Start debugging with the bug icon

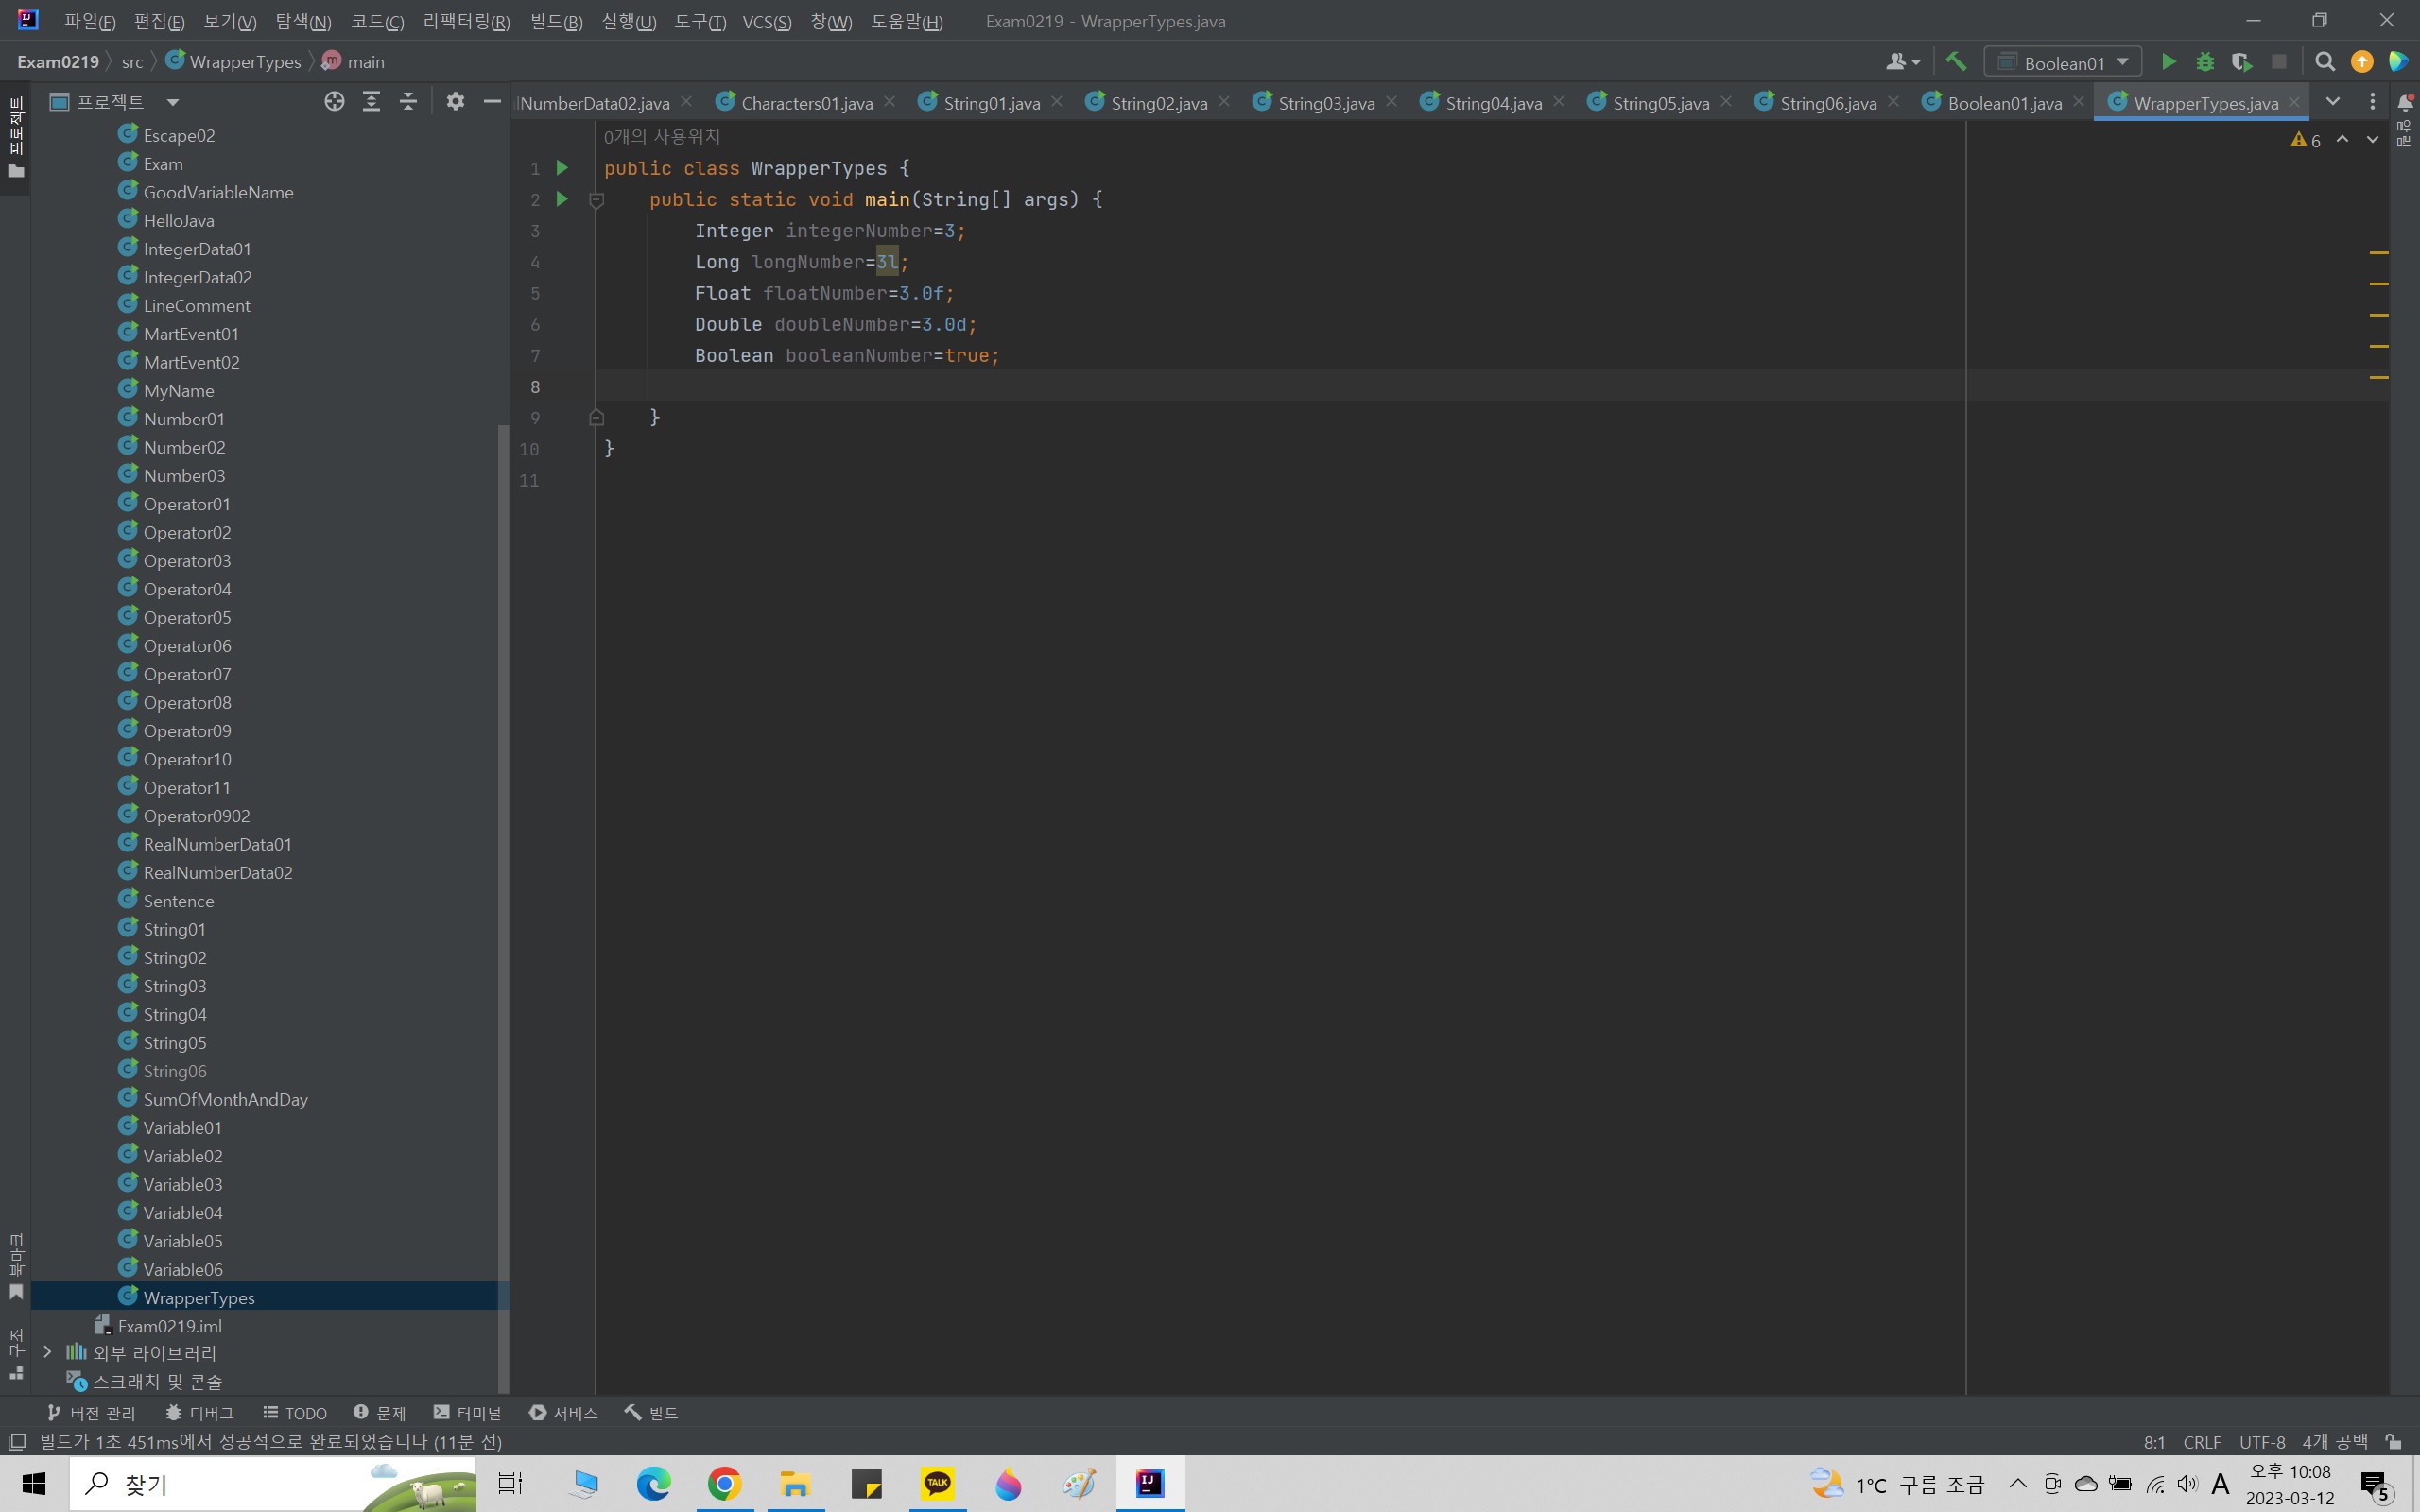pyautogui.click(x=2205, y=62)
